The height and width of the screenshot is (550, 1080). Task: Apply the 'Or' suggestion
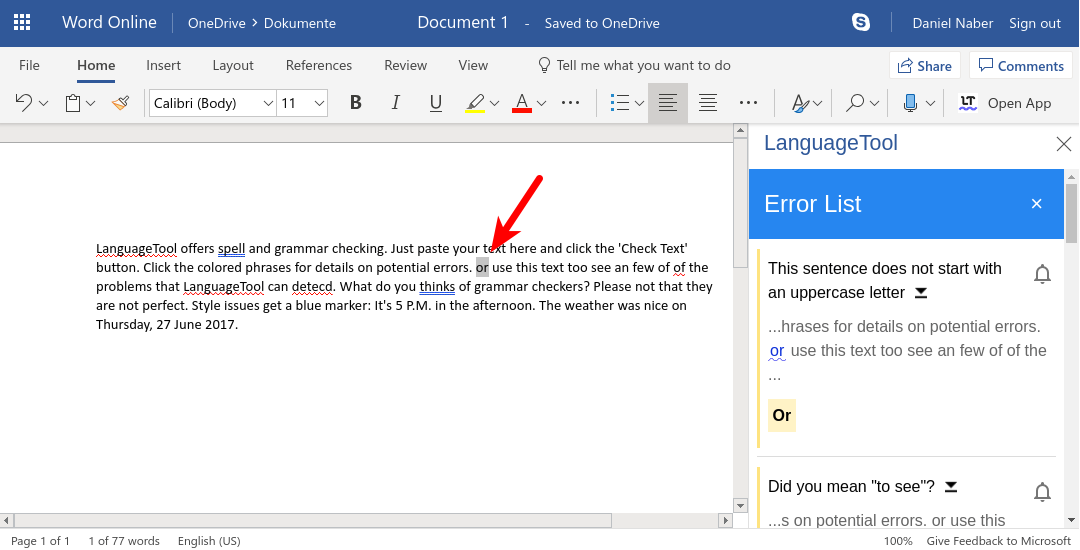pyautogui.click(x=782, y=415)
